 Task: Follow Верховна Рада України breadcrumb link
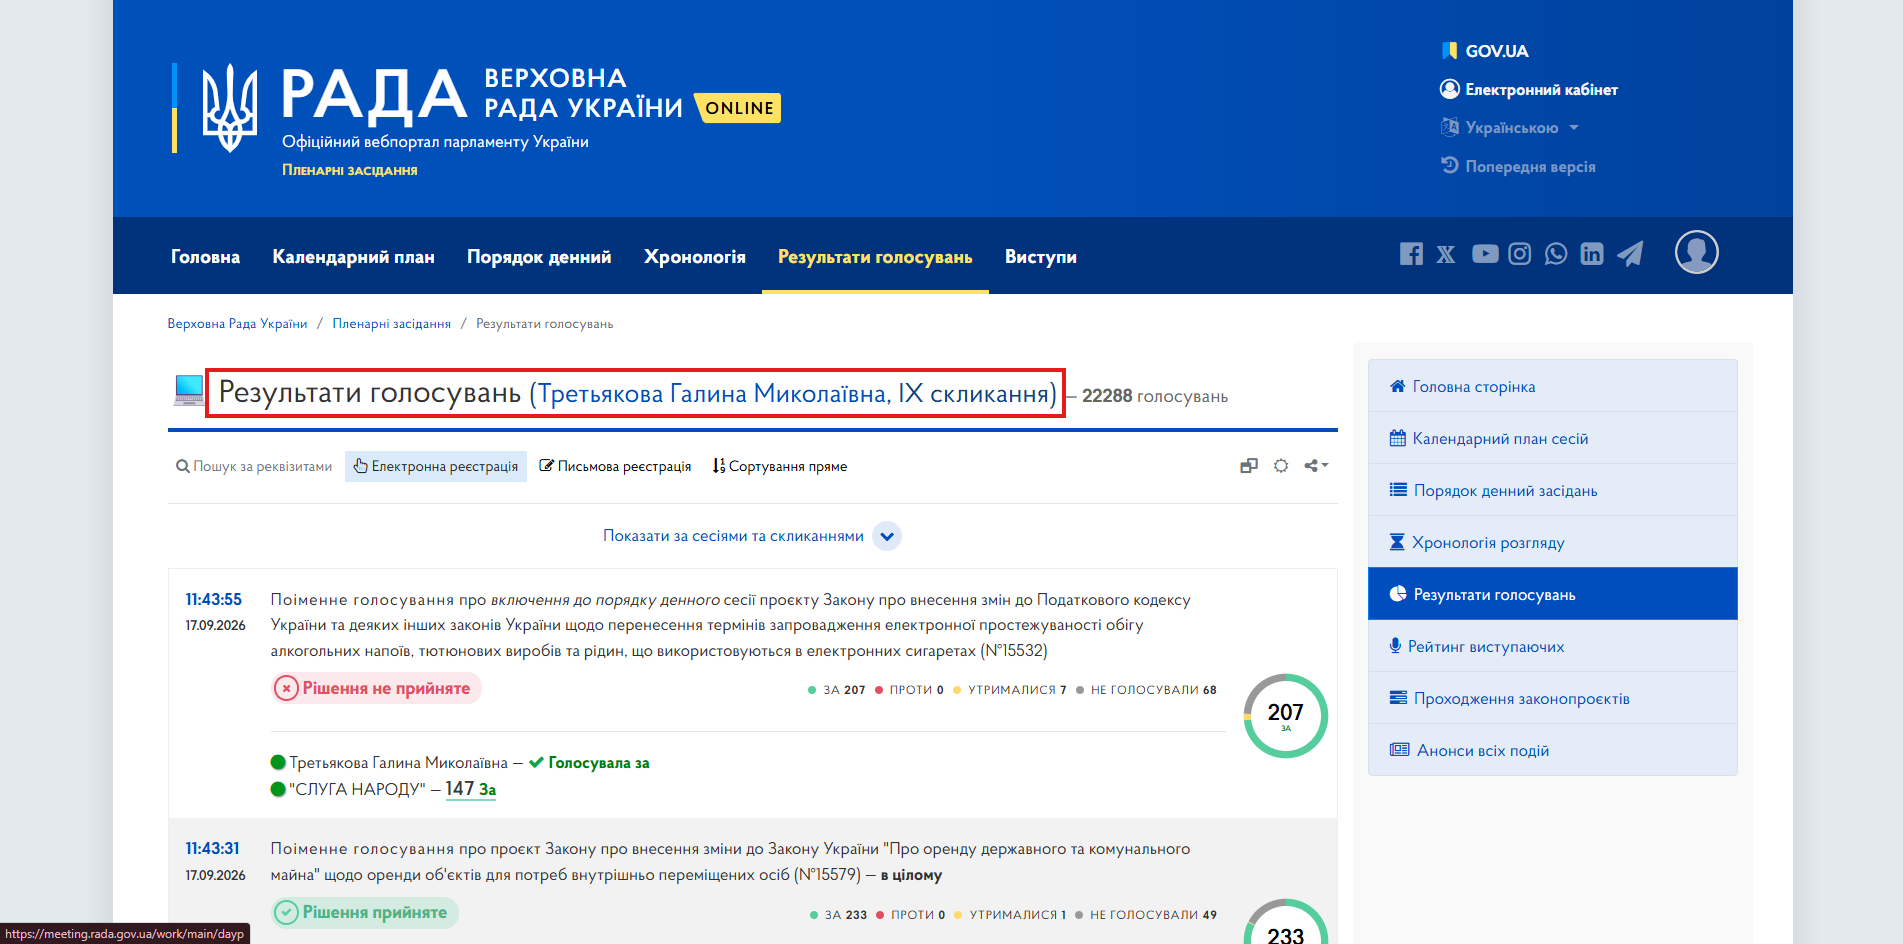pyautogui.click(x=237, y=324)
